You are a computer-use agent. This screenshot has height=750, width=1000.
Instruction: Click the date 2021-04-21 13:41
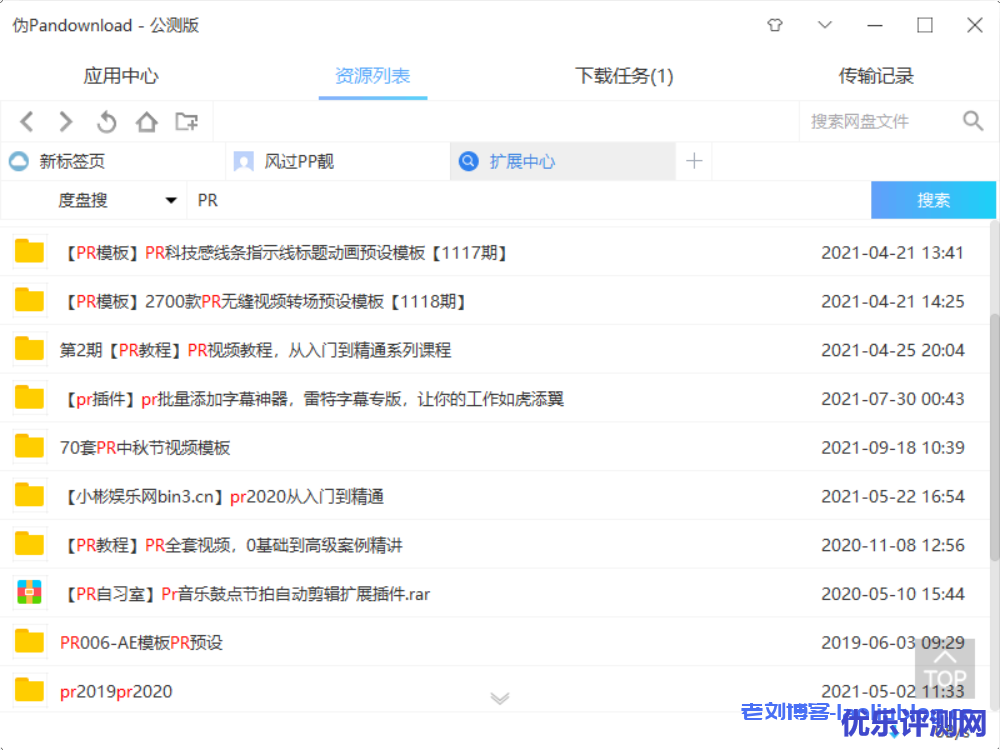(892, 253)
